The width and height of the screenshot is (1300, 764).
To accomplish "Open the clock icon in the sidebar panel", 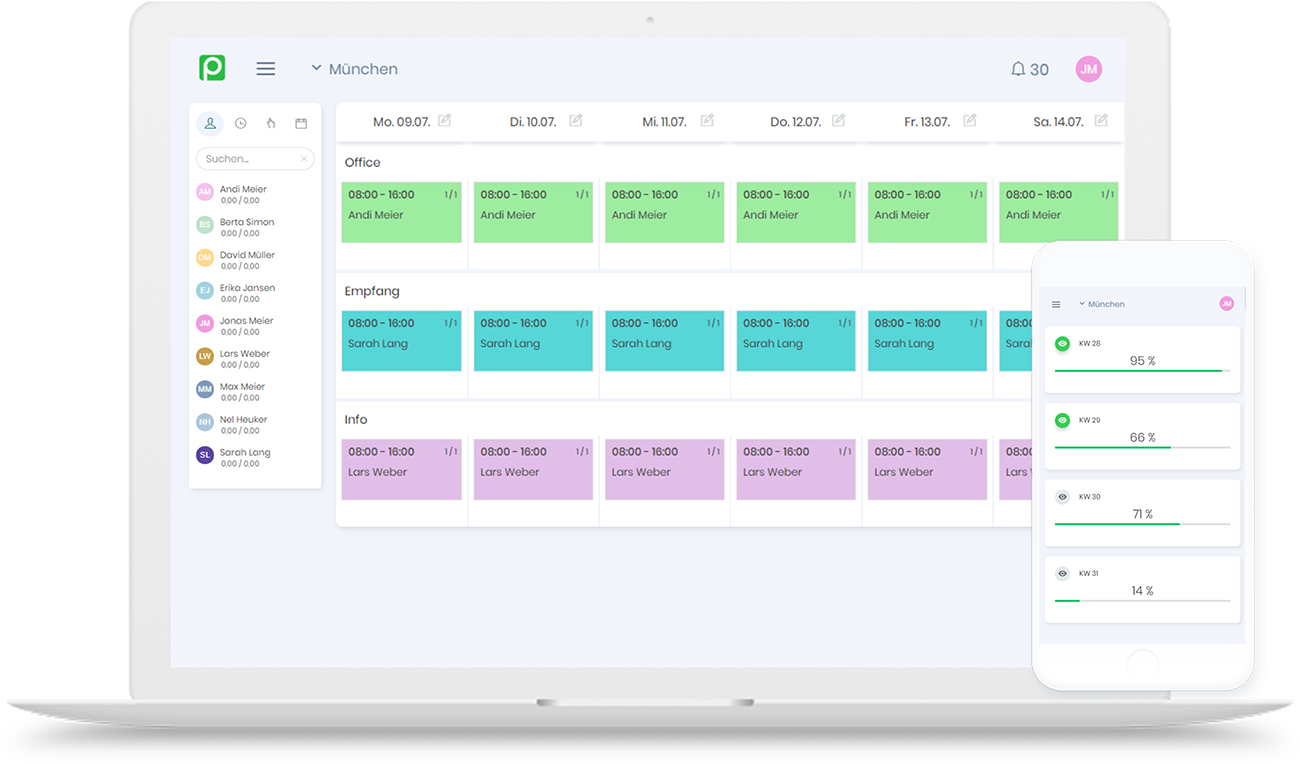I will pos(240,122).
